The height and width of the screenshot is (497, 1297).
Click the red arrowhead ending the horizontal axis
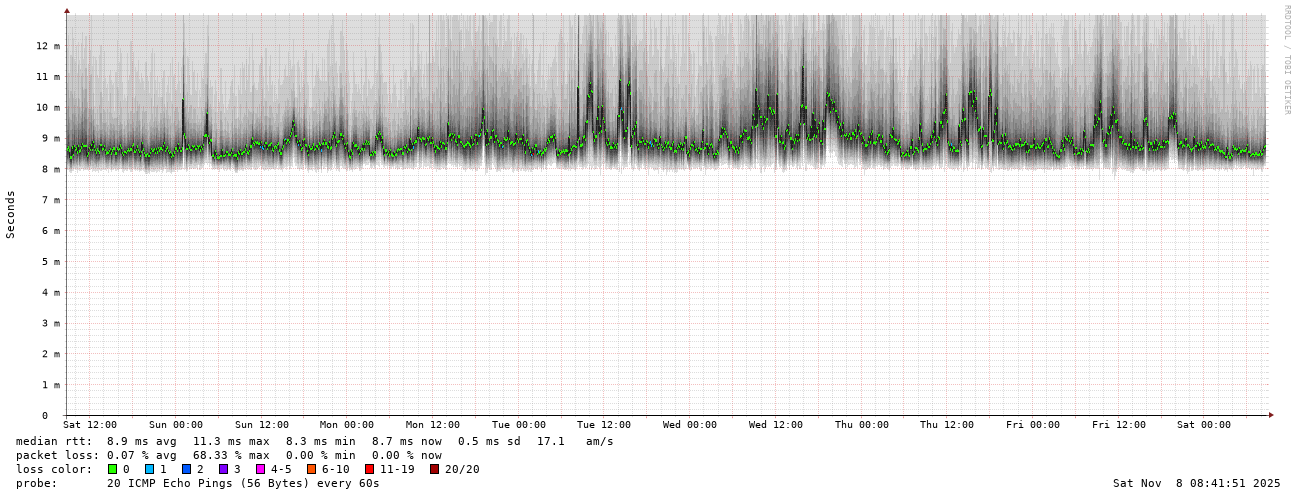pyautogui.click(x=1272, y=415)
